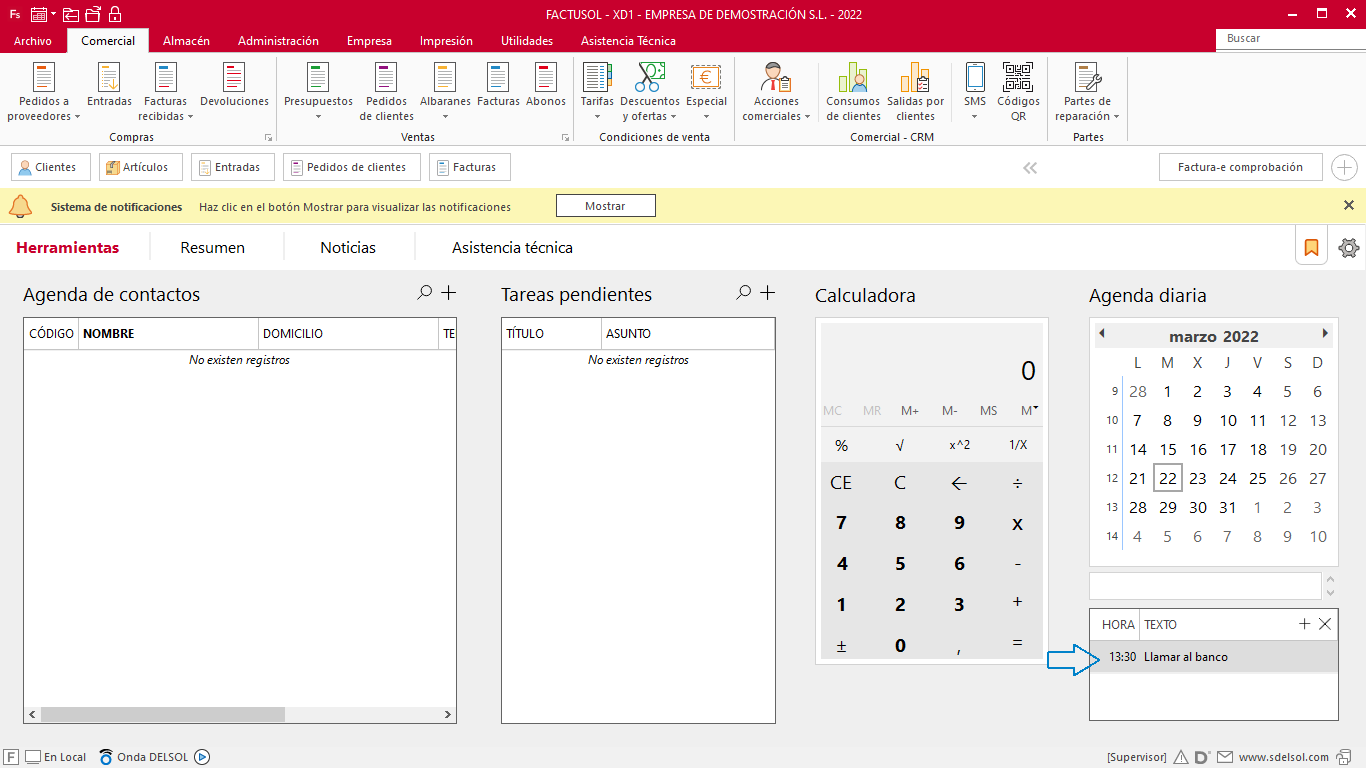Switch to Utilidades ribbon tab
Image resolution: width=1366 pixels, height=768 pixels.
click(527, 41)
